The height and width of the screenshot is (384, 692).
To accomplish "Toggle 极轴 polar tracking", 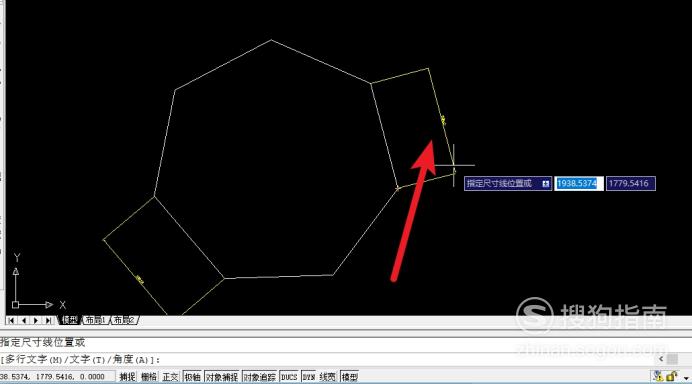I will point(192,377).
